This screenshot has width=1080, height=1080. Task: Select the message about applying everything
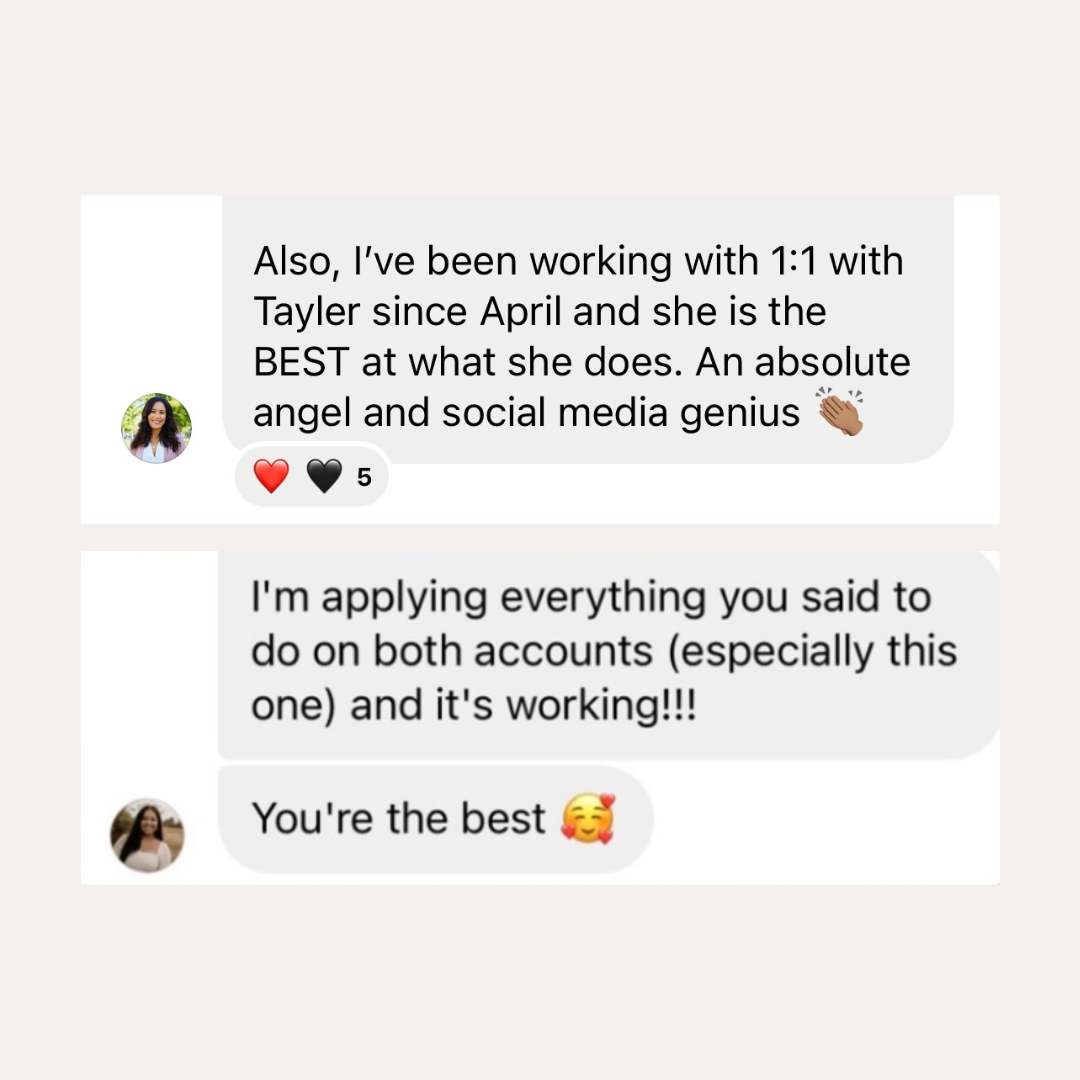pos(609,655)
